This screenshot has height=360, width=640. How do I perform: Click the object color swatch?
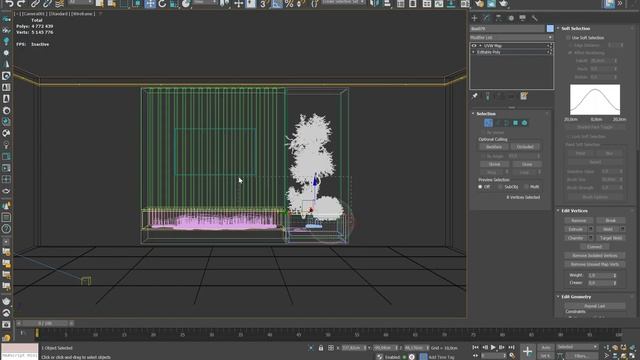point(550,29)
